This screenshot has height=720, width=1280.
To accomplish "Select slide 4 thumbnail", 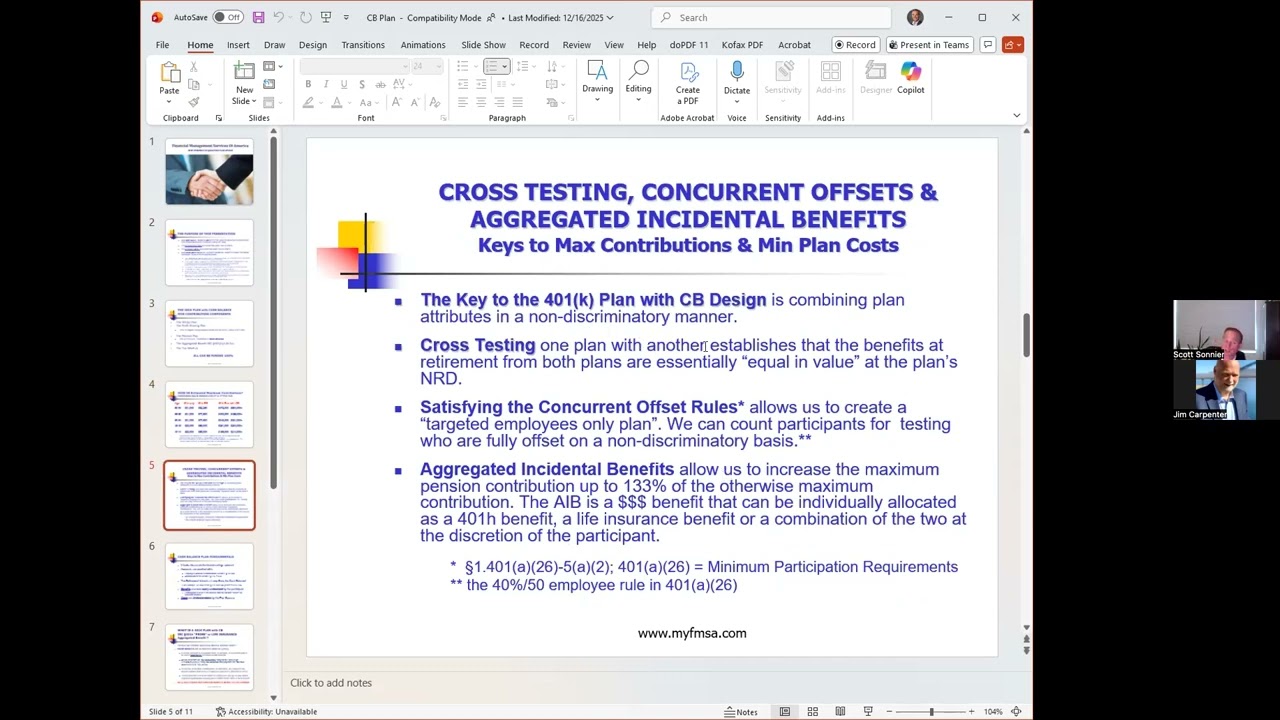I will [209, 415].
